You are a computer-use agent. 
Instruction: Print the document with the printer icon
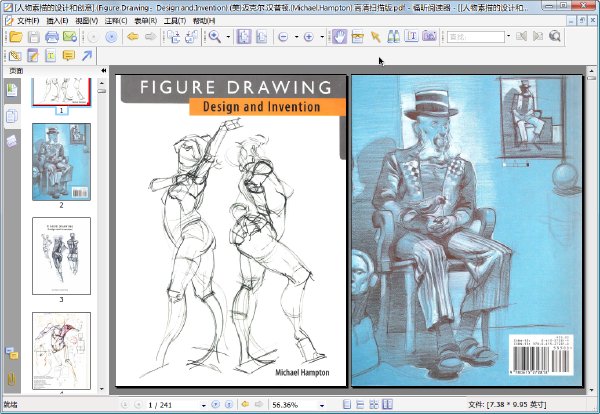point(52,37)
